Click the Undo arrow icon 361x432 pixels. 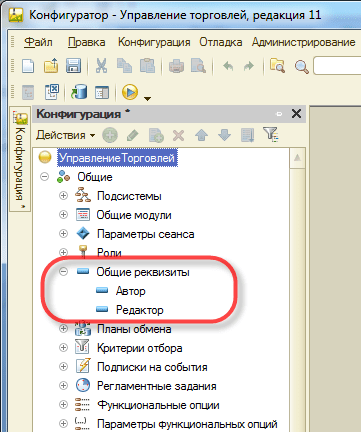[228, 66]
